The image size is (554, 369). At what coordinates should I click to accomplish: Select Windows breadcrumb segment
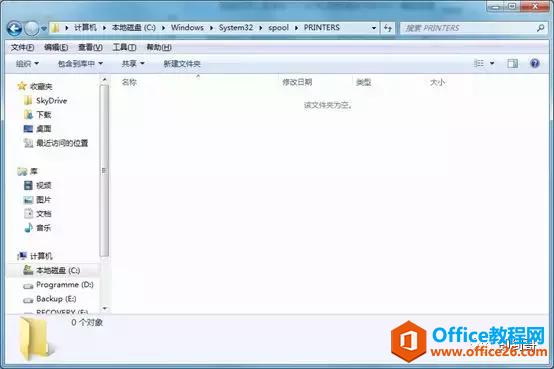187,28
